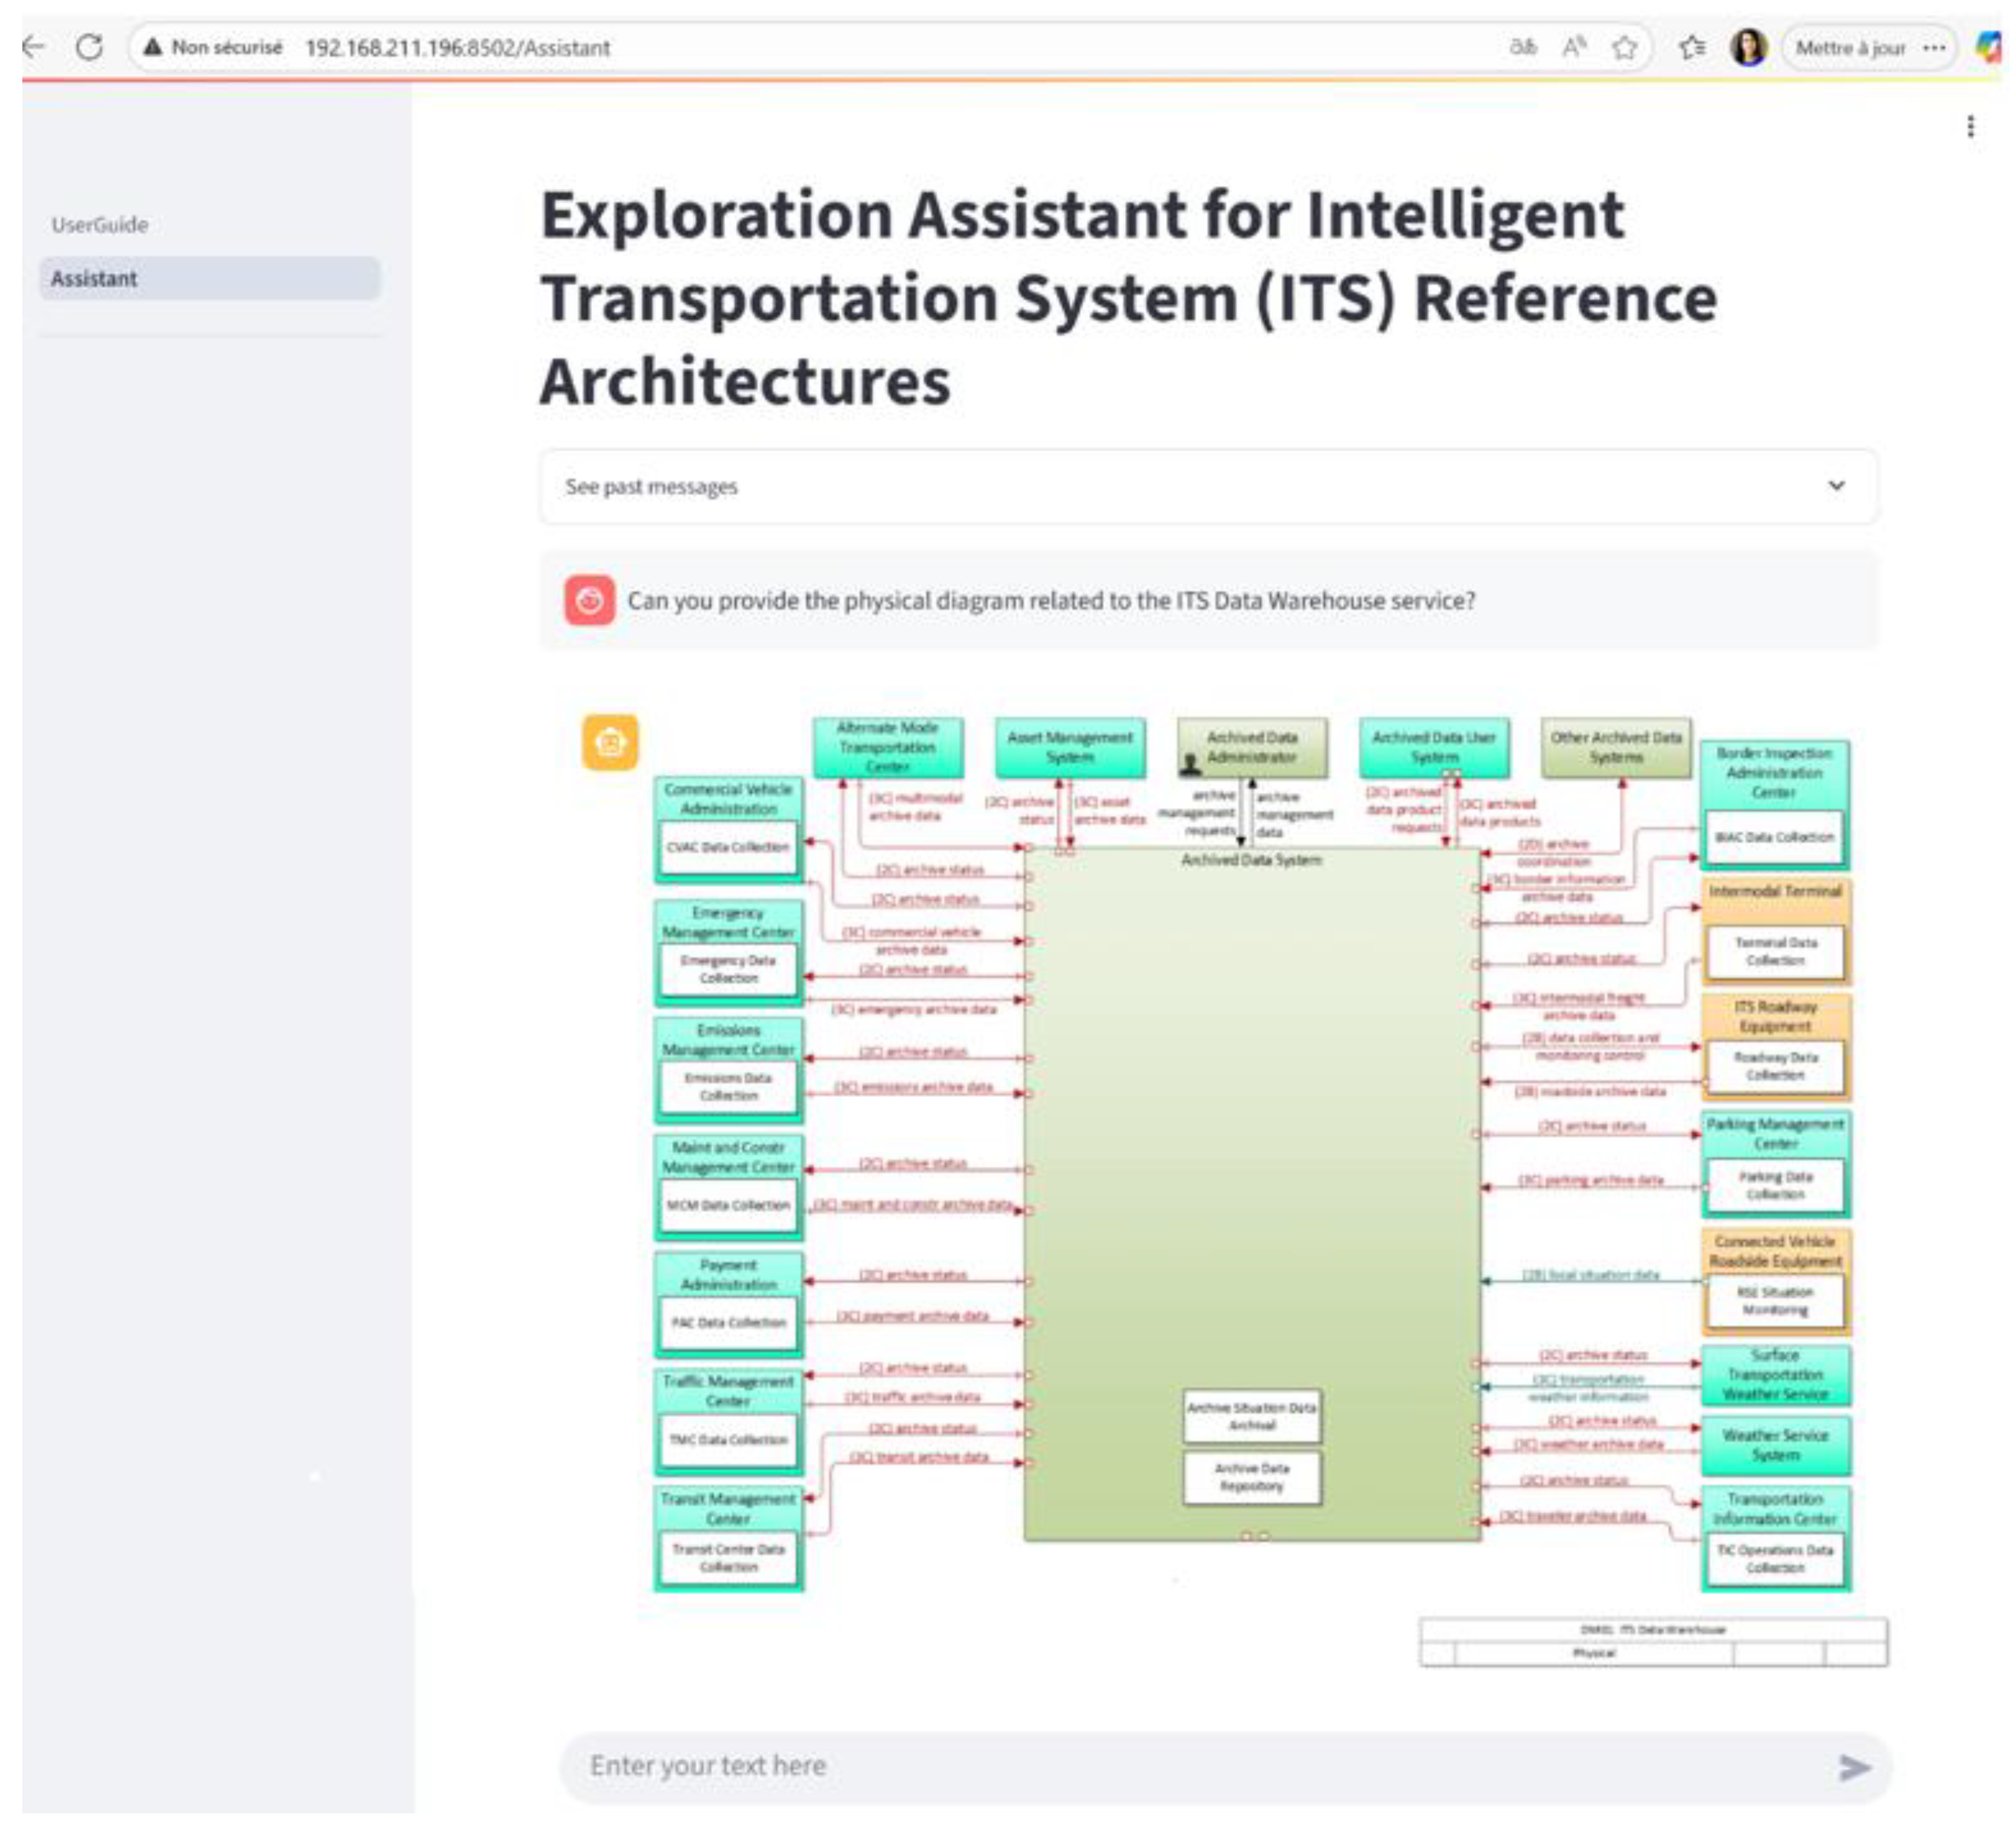2016x1832 pixels.
Task: Open Streamlit three-dot app menu
Action: [x=1970, y=126]
